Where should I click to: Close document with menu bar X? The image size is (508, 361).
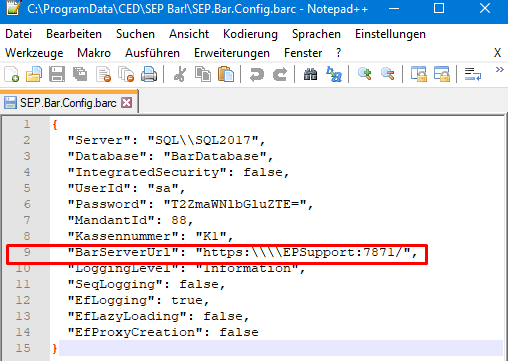pos(497,53)
